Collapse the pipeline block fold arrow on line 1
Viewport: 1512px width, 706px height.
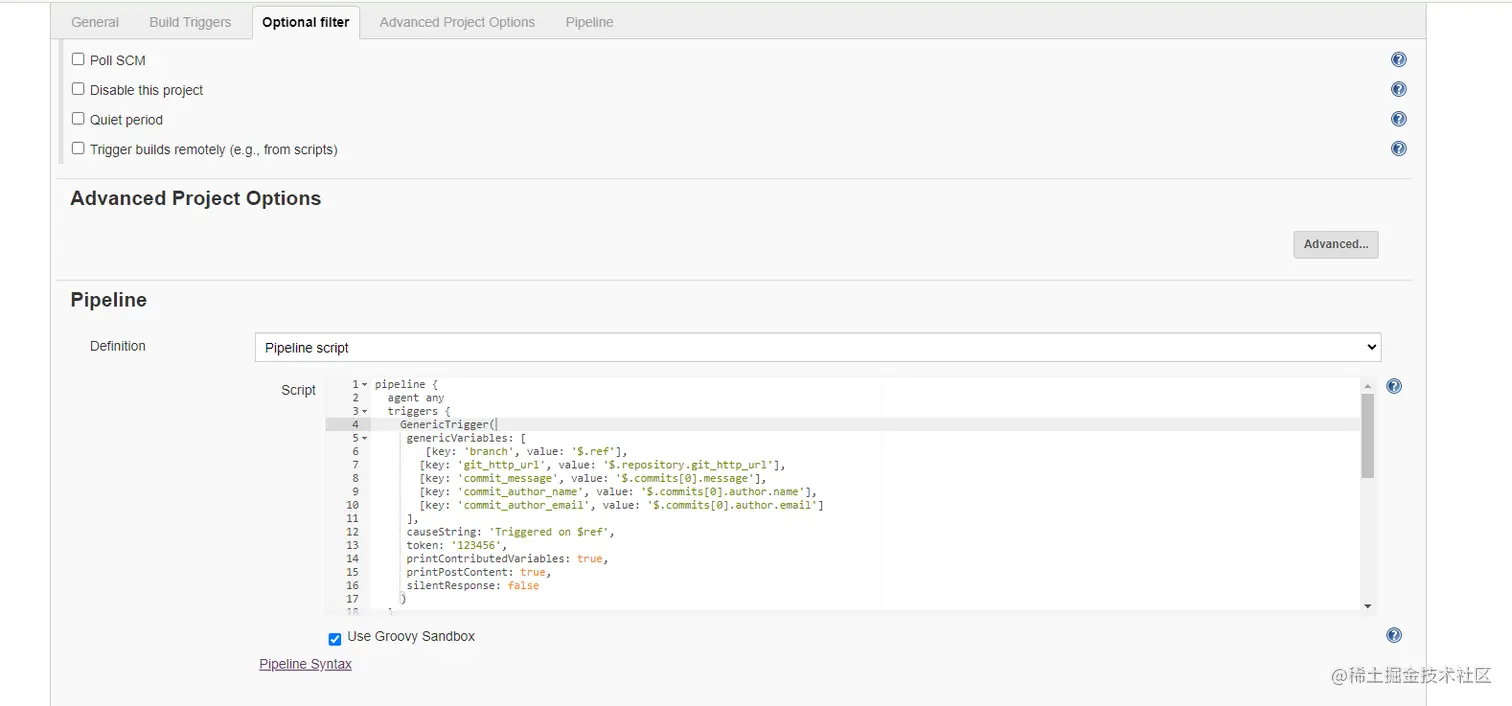(x=365, y=385)
